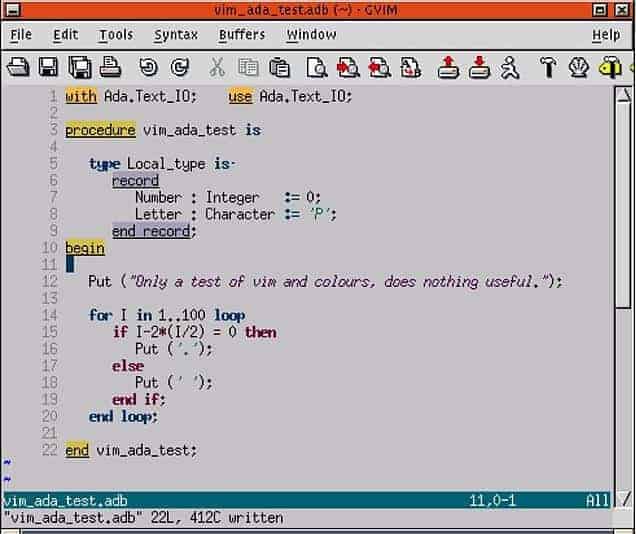Place the cursor on the 'end vim_ada_test;' line

tap(131, 450)
